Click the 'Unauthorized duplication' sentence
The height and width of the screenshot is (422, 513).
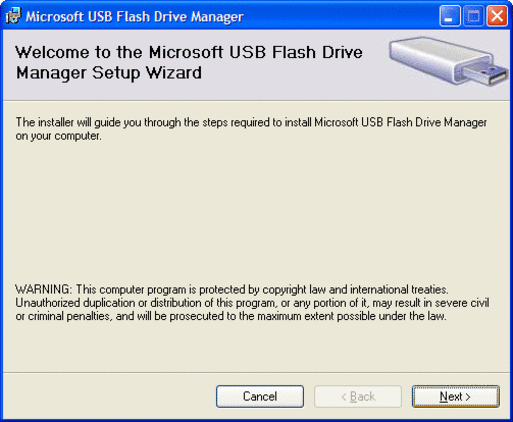[x=252, y=303]
